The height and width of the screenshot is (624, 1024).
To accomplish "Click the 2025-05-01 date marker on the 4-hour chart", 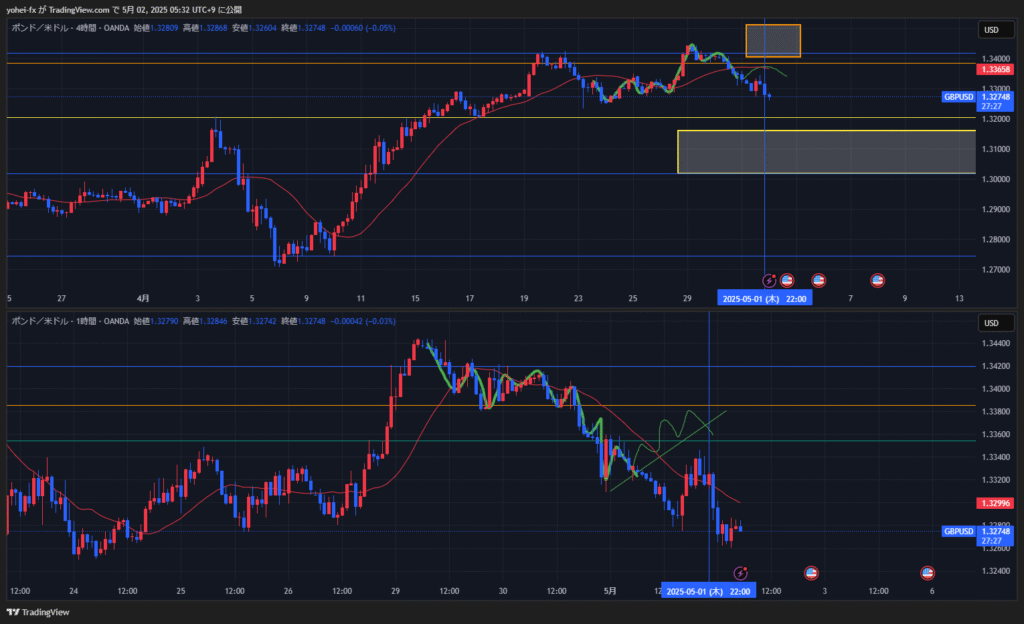I will click(x=765, y=299).
